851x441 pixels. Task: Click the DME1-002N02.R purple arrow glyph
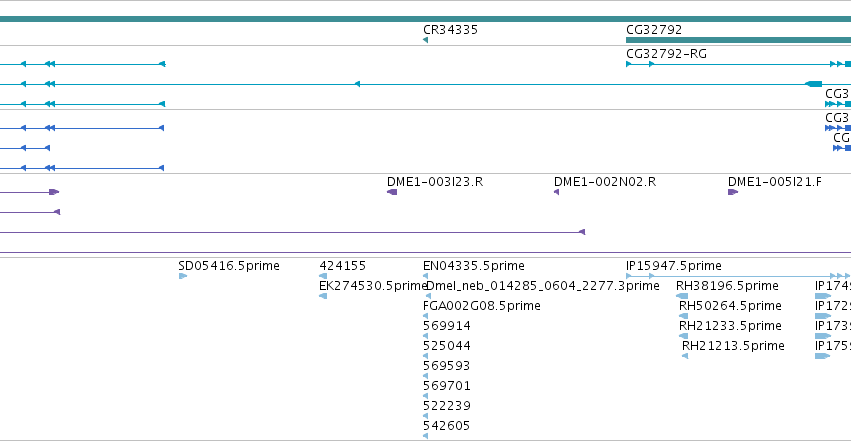(556, 192)
